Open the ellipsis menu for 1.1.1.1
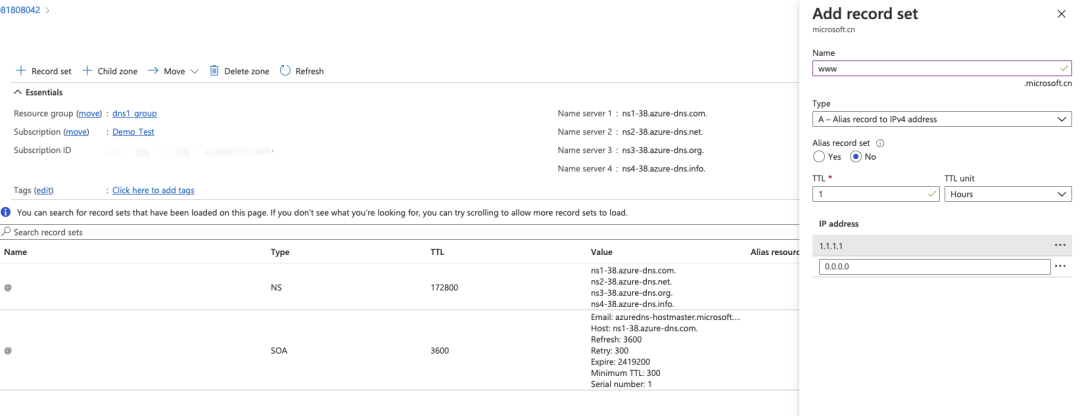 1060,245
